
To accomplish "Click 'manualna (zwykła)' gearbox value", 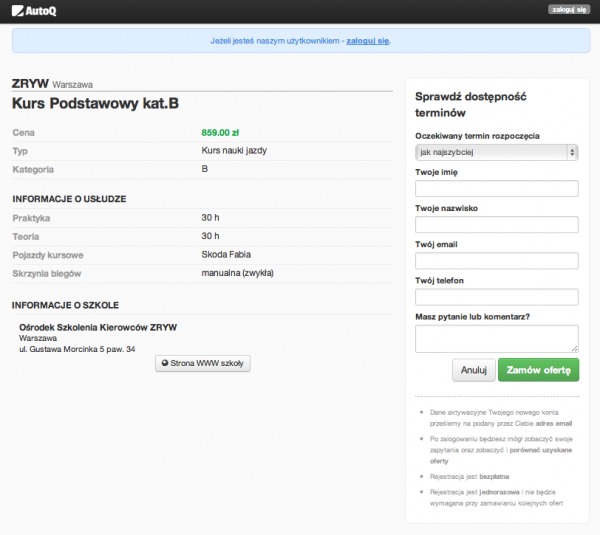I will click(238, 273).
